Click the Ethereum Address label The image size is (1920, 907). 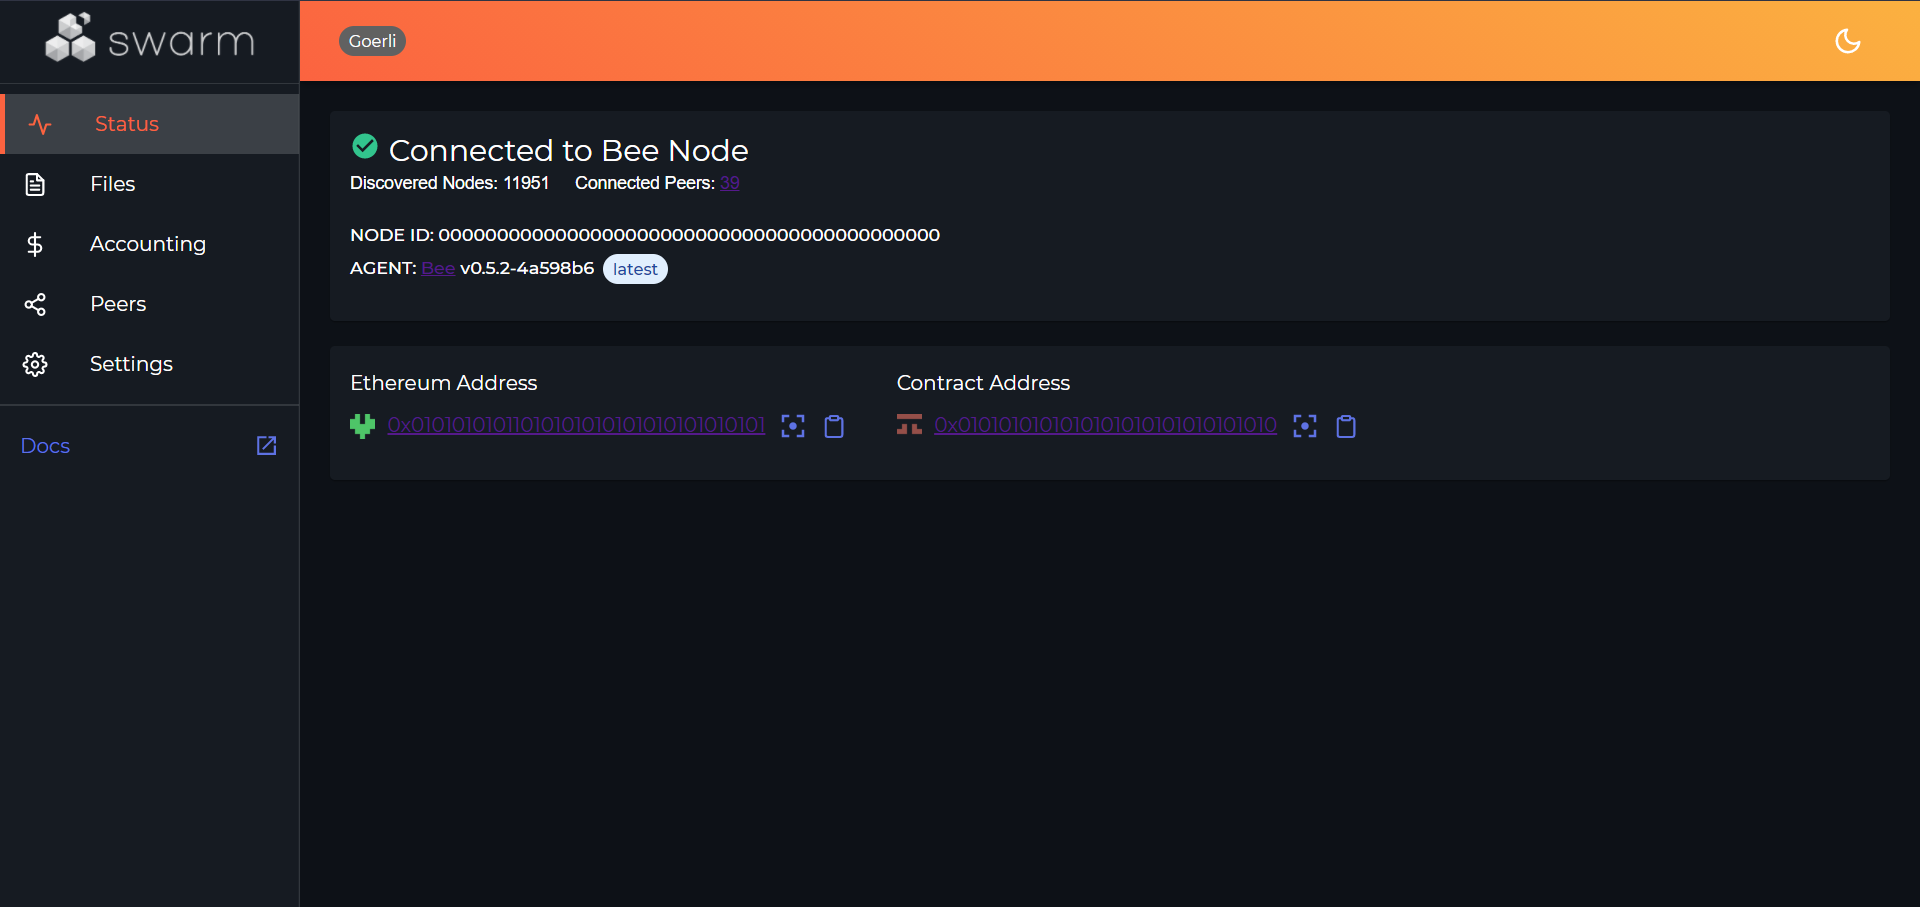click(x=444, y=383)
